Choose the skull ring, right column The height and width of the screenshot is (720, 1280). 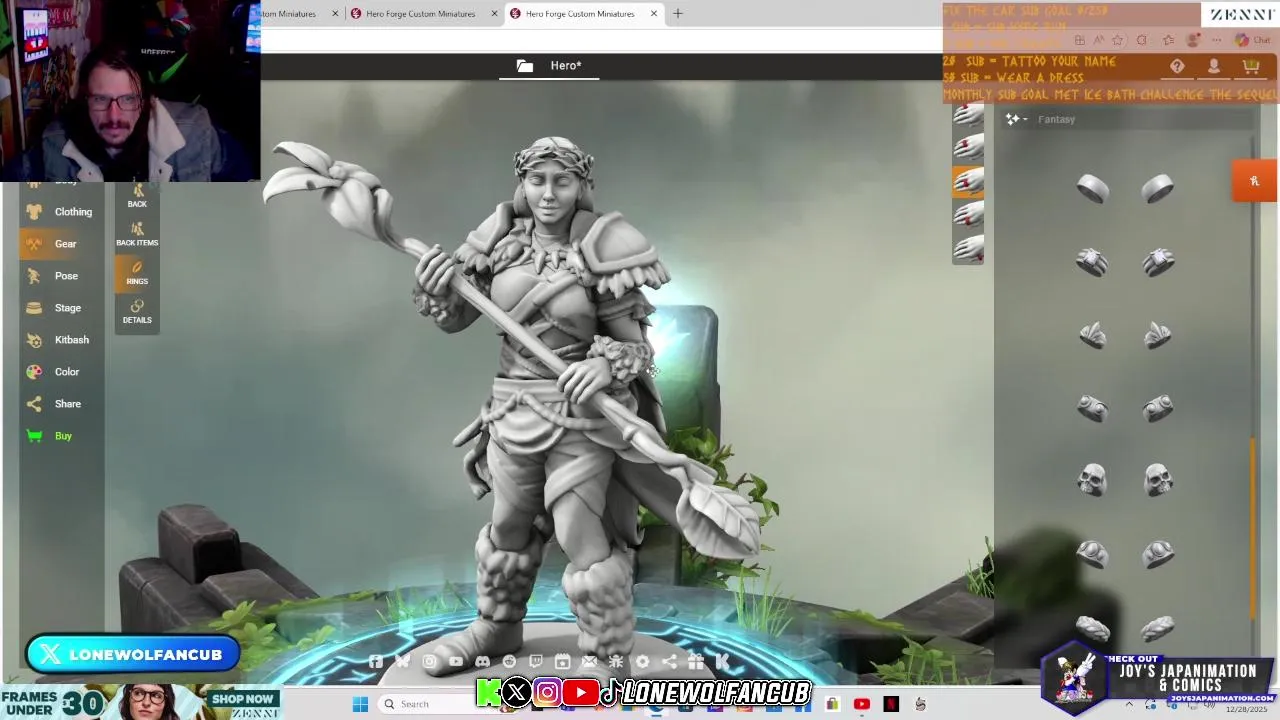(1158, 480)
